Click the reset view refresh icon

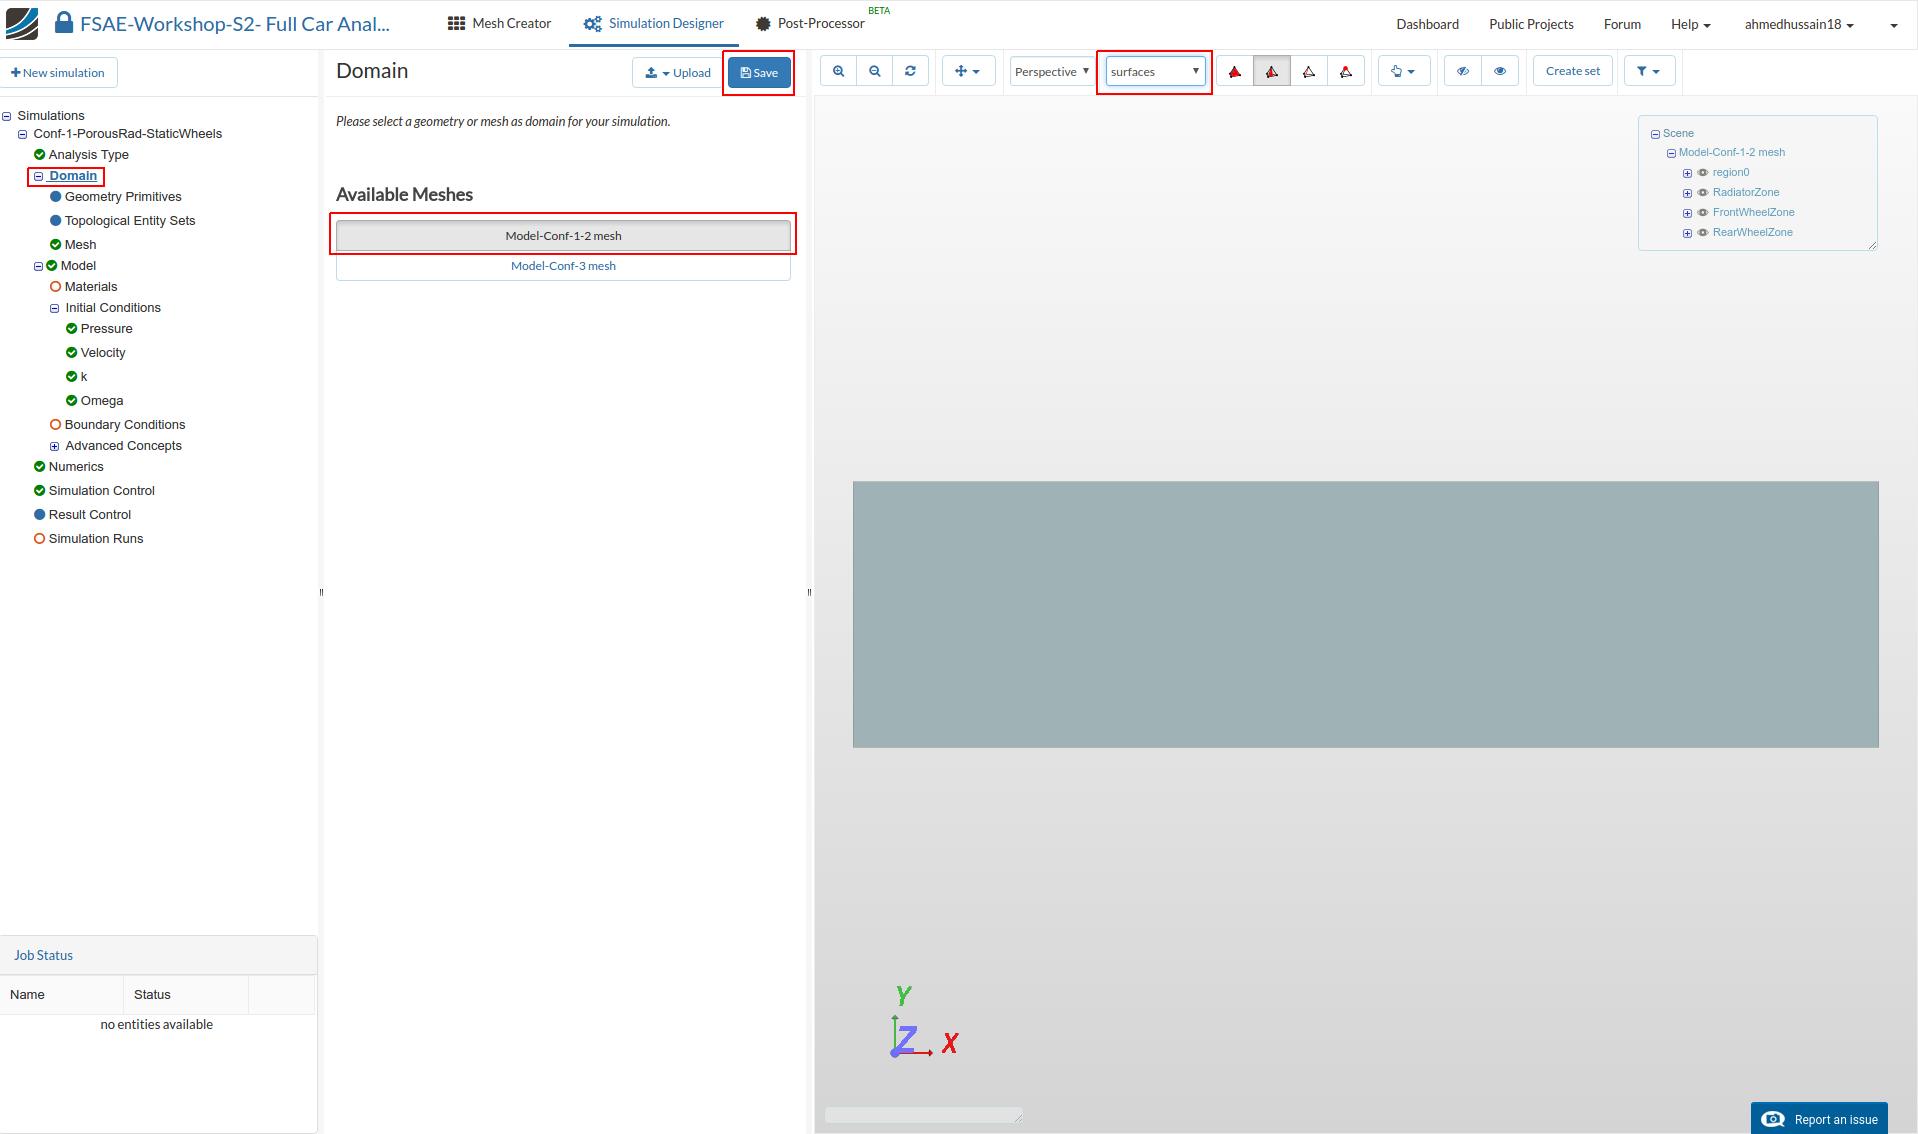pyautogui.click(x=911, y=71)
